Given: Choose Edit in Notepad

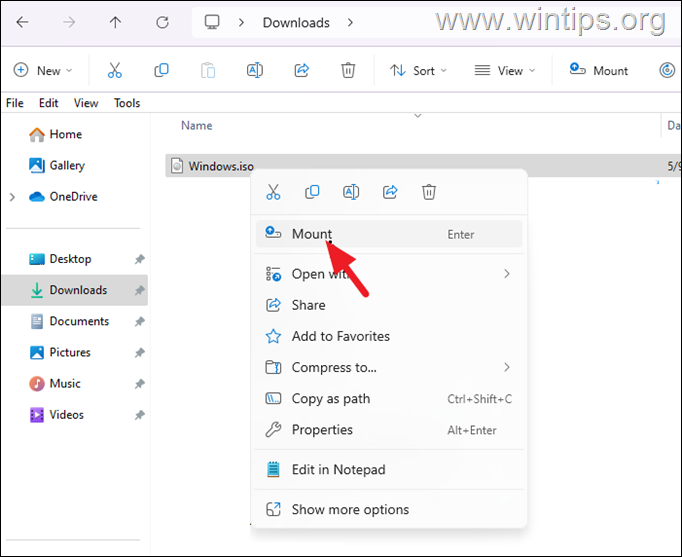Looking at the screenshot, I should (x=389, y=470).
